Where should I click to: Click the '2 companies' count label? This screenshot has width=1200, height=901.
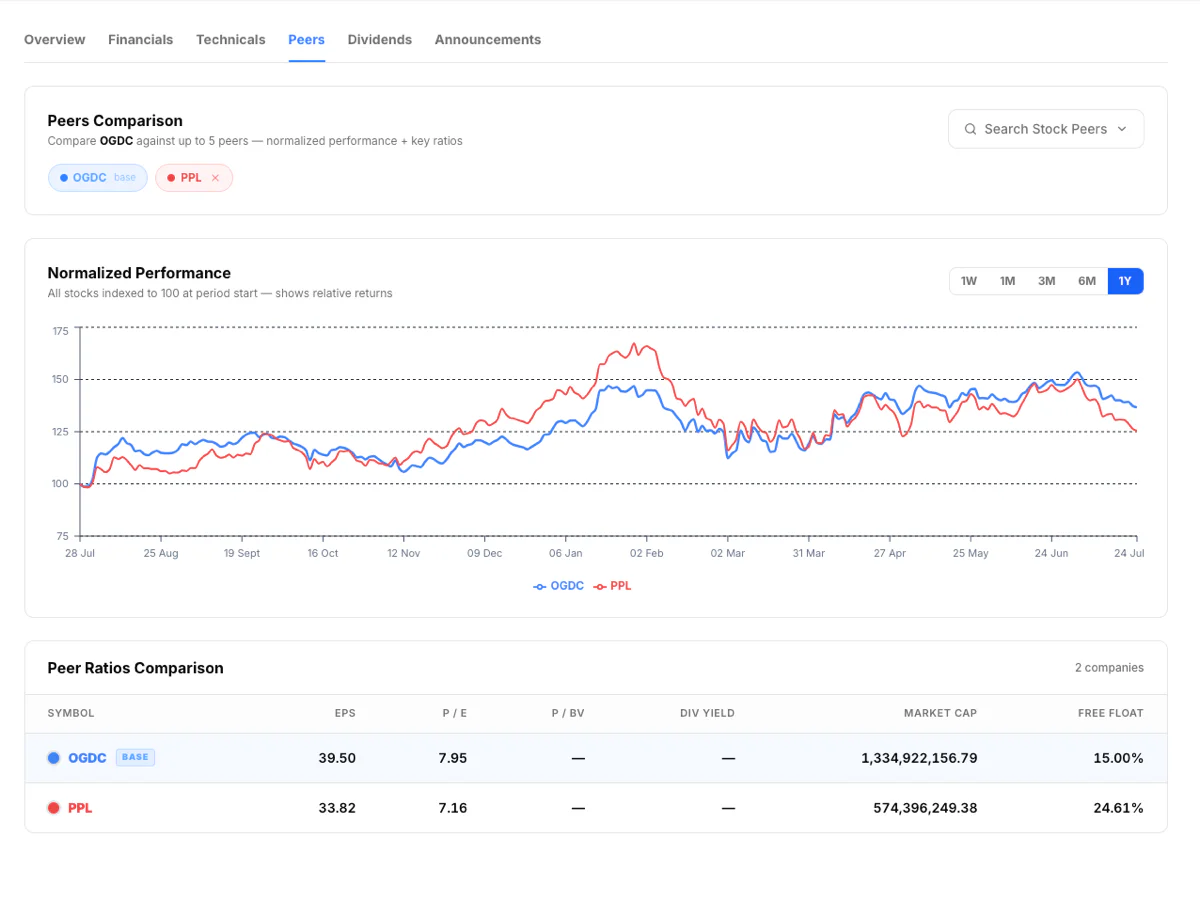(x=1109, y=668)
